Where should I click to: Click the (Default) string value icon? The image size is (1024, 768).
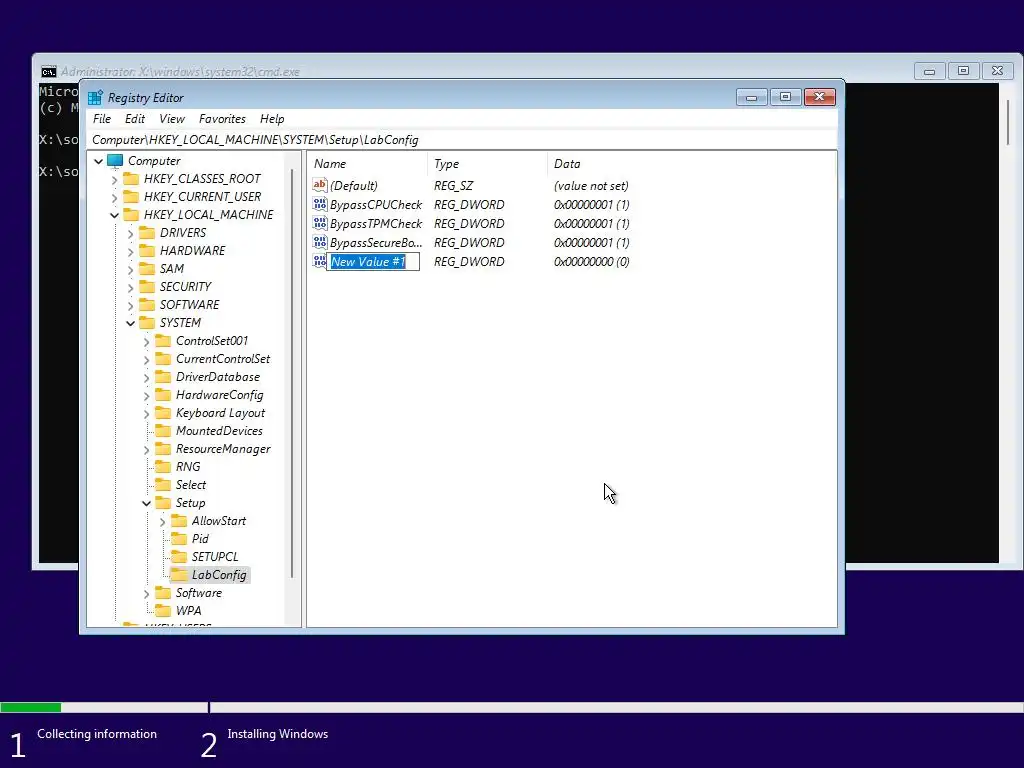[319, 185]
